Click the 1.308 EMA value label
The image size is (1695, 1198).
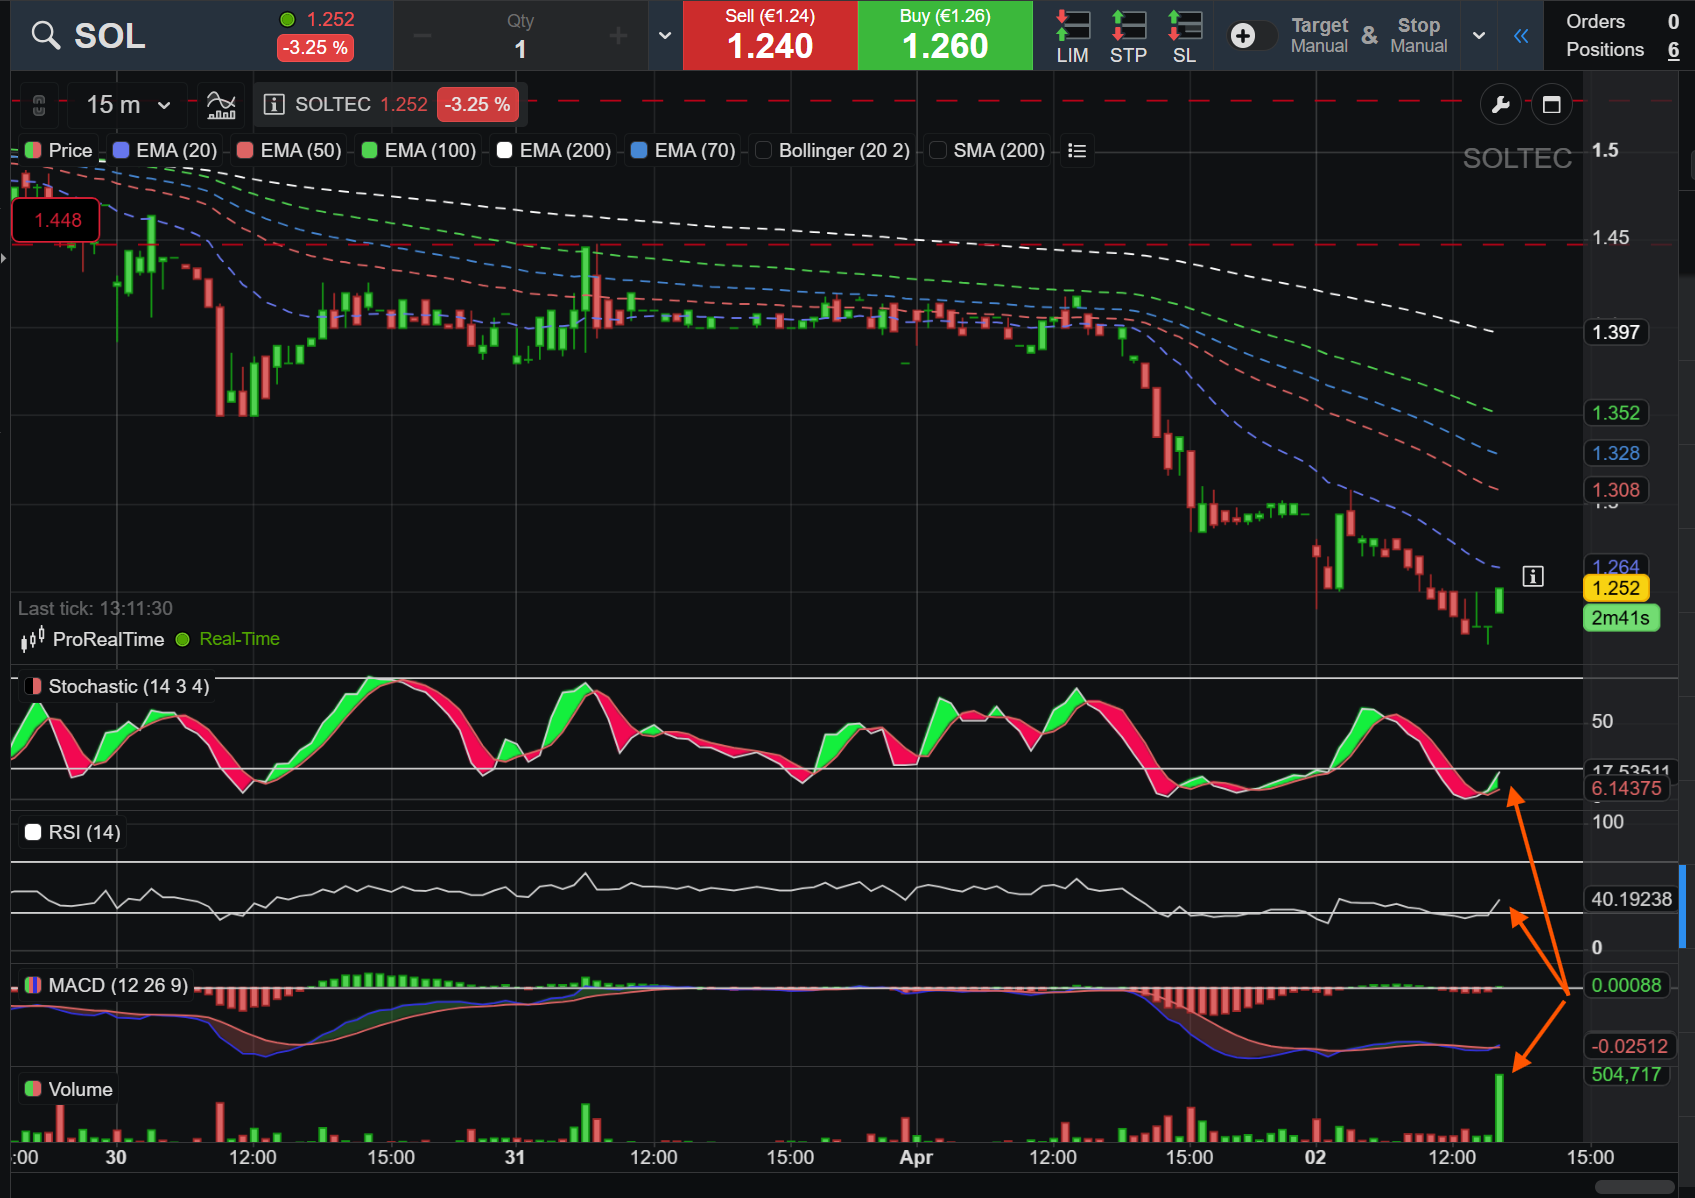pos(1616,490)
